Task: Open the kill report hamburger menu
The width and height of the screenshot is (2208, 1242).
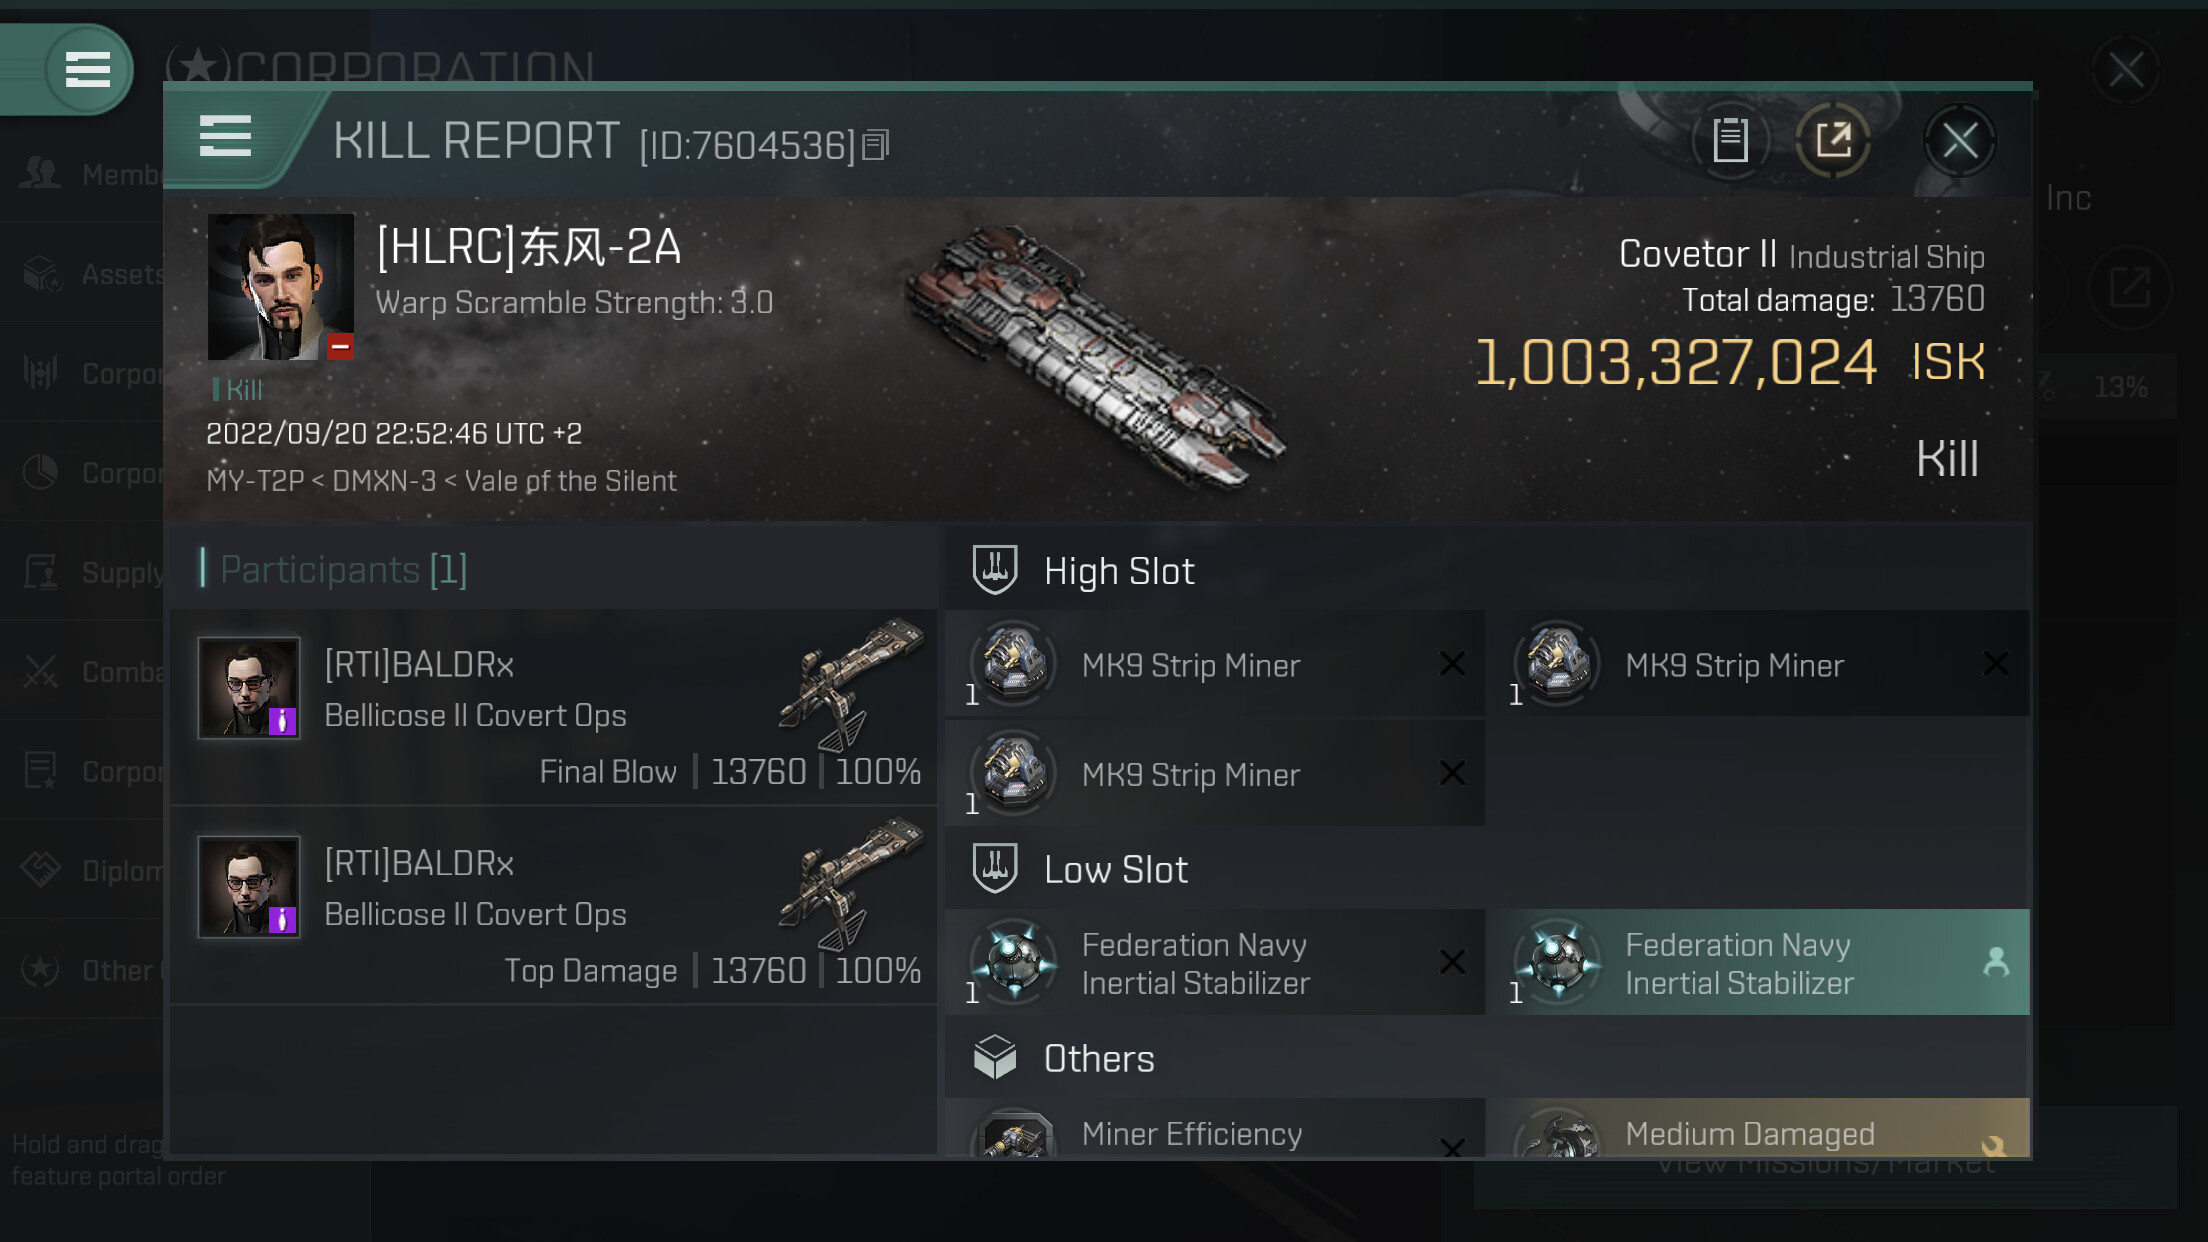Action: (x=226, y=137)
